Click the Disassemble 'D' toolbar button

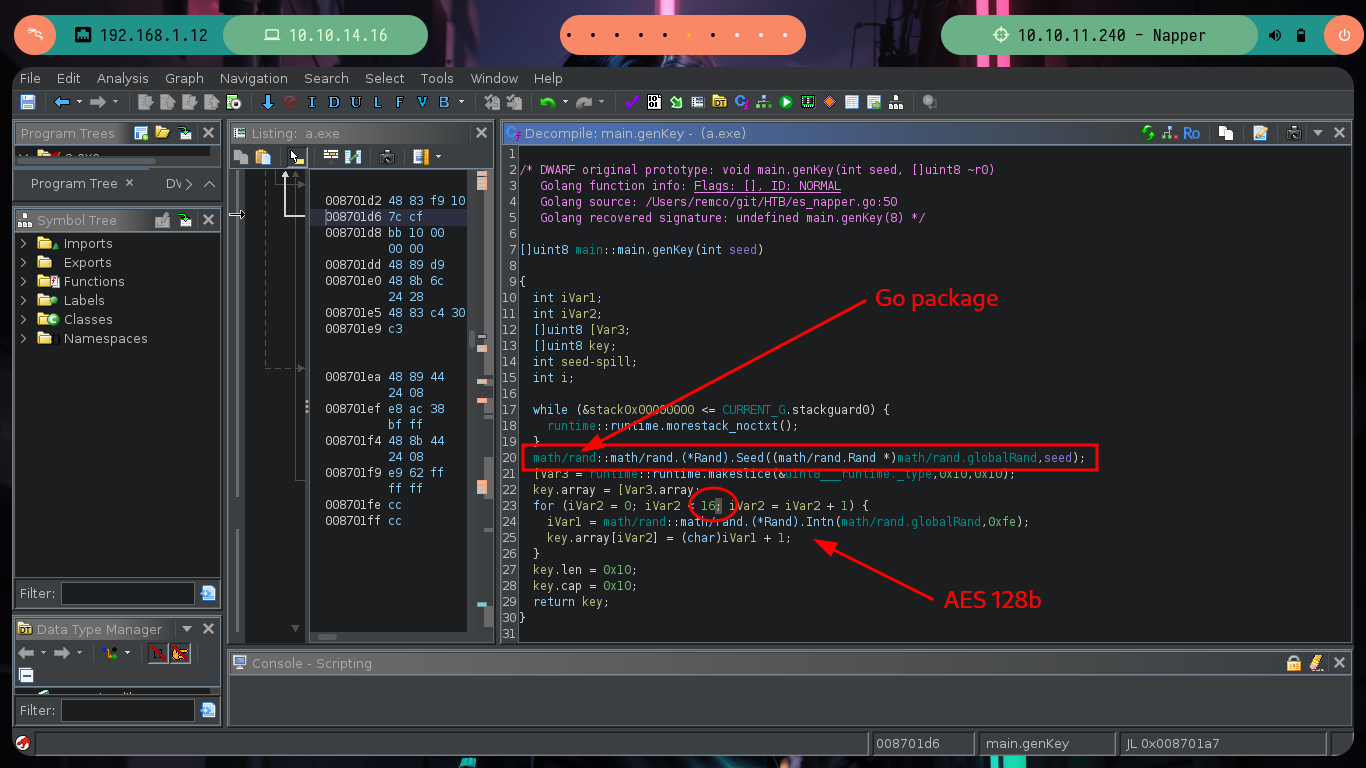coord(333,102)
